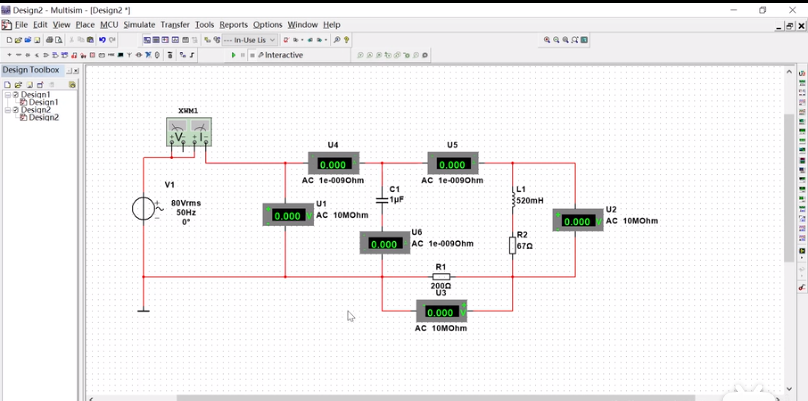Toggle the Design1 checkbox in Design Toolbox
This screenshot has height=401, width=808.
(x=15, y=95)
